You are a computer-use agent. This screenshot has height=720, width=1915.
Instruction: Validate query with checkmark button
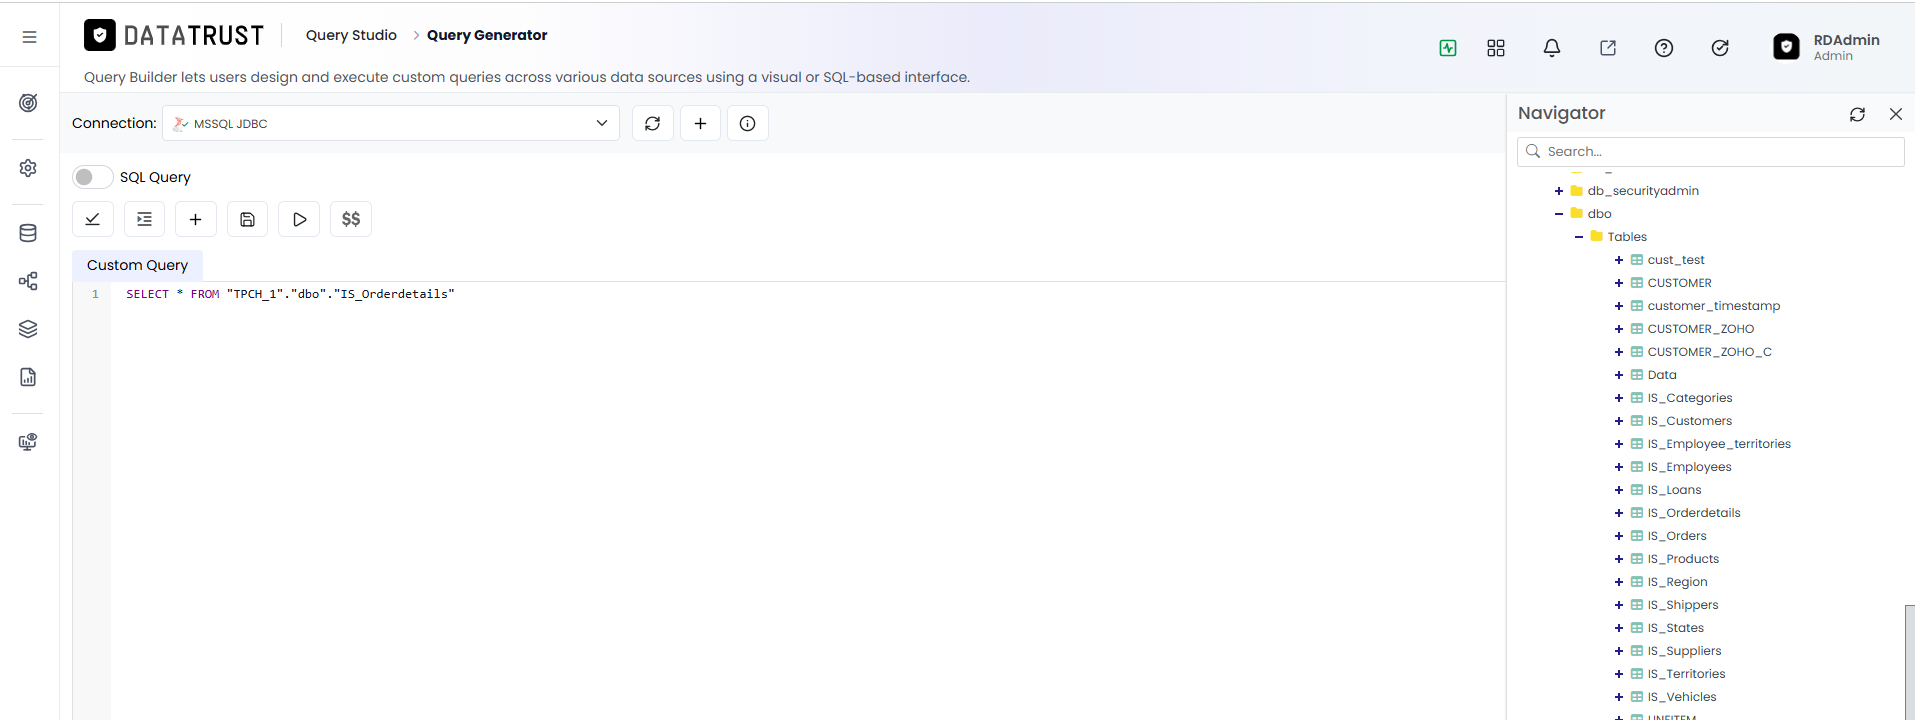click(93, 219)
